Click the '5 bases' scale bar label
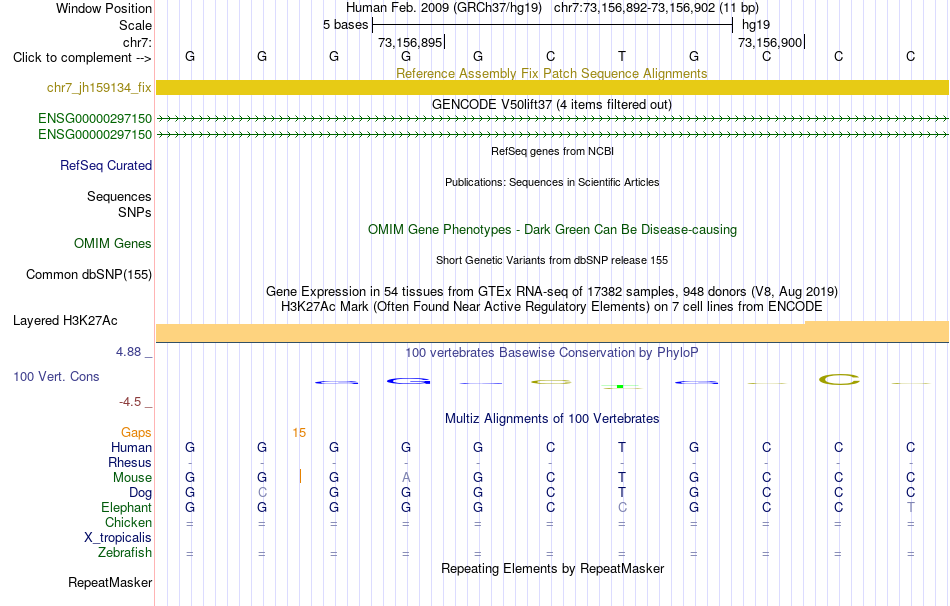This screenshot has width=950, height=606. (x=345, y=25)
